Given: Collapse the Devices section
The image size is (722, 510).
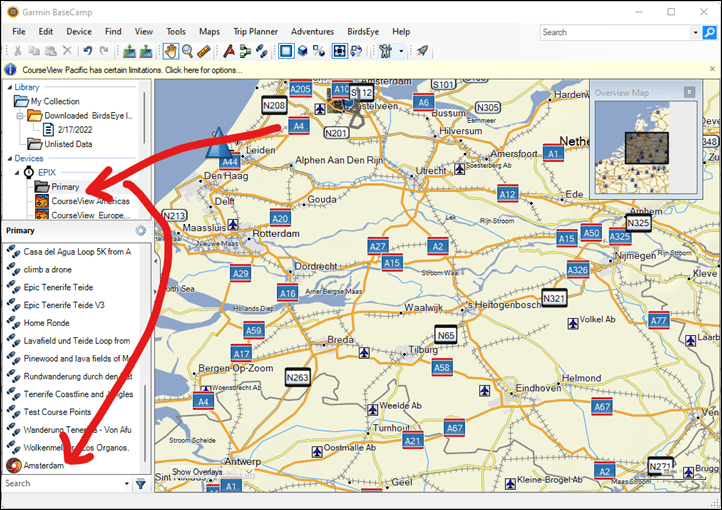Looking at the screenshot, I should pos(10,158).
